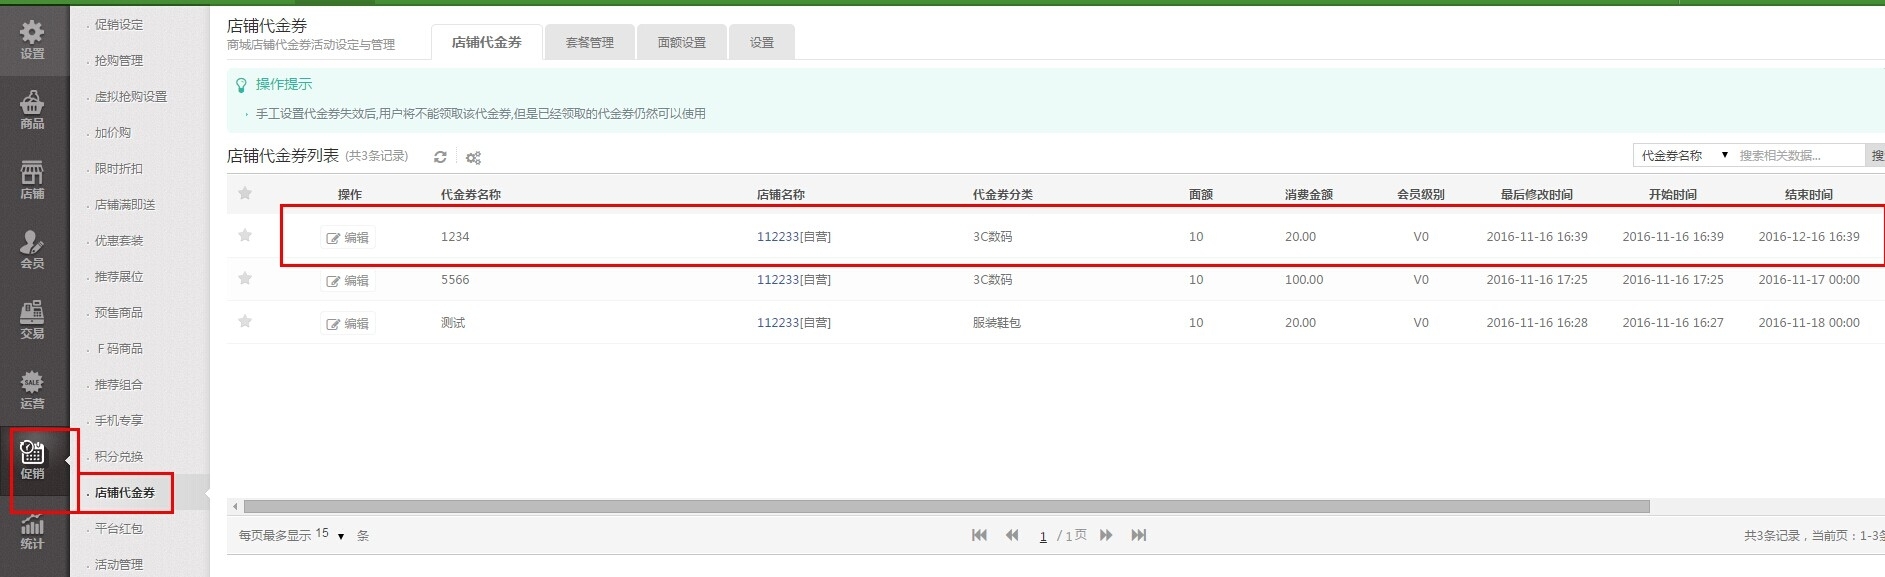Go to last page icon
1885x577 pixels.
tap(1138, 535)
